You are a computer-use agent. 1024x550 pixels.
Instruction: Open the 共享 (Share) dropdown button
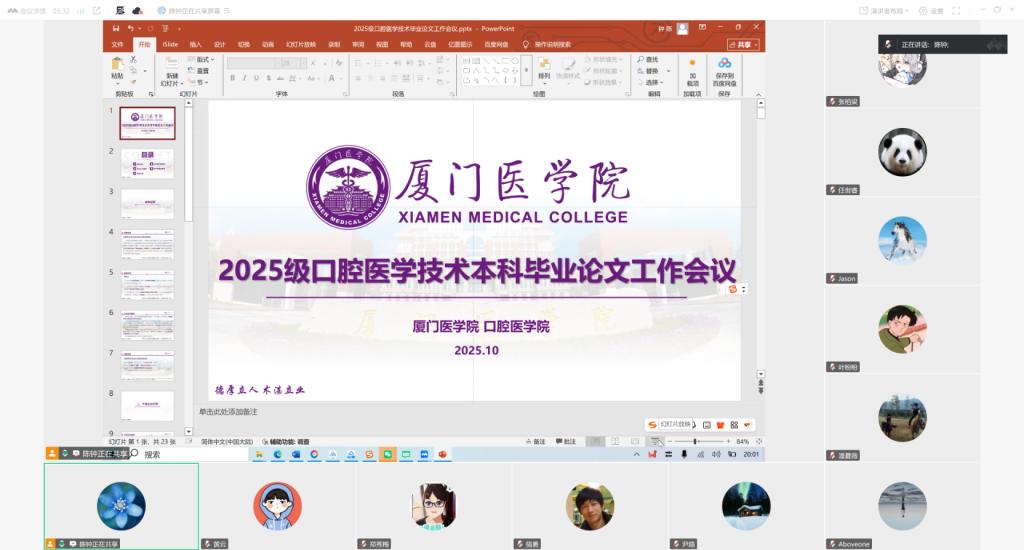point(743,44)
